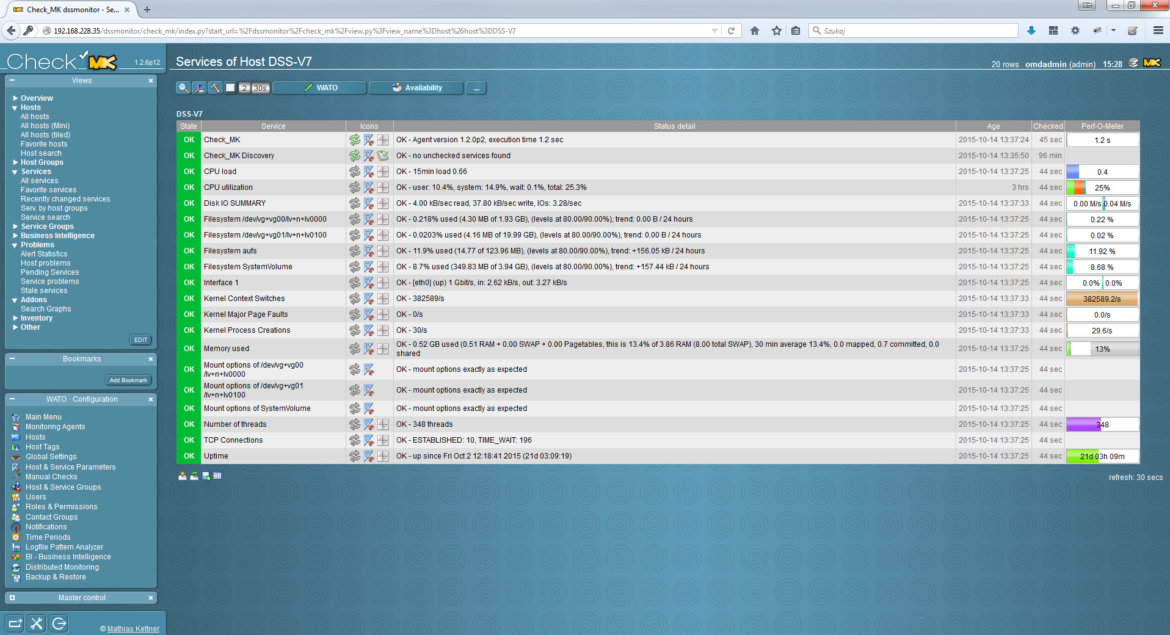Open the '...' extra buttons dropdown in toolbar
The height and width of the screenshot is (635, 1170).
pyautogui.click(x=477, y=87)
